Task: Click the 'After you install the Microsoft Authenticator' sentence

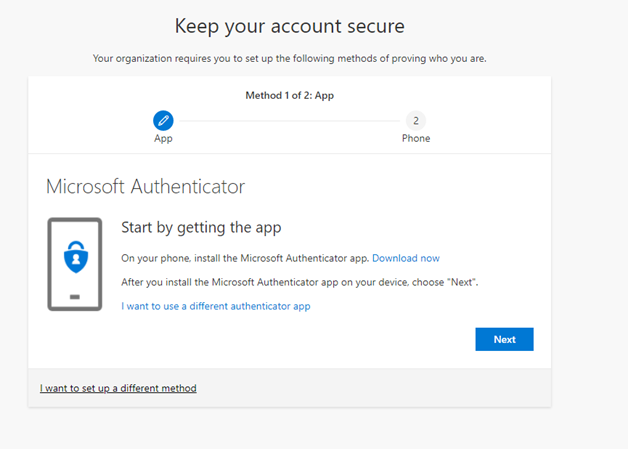Action: (300, 282)
